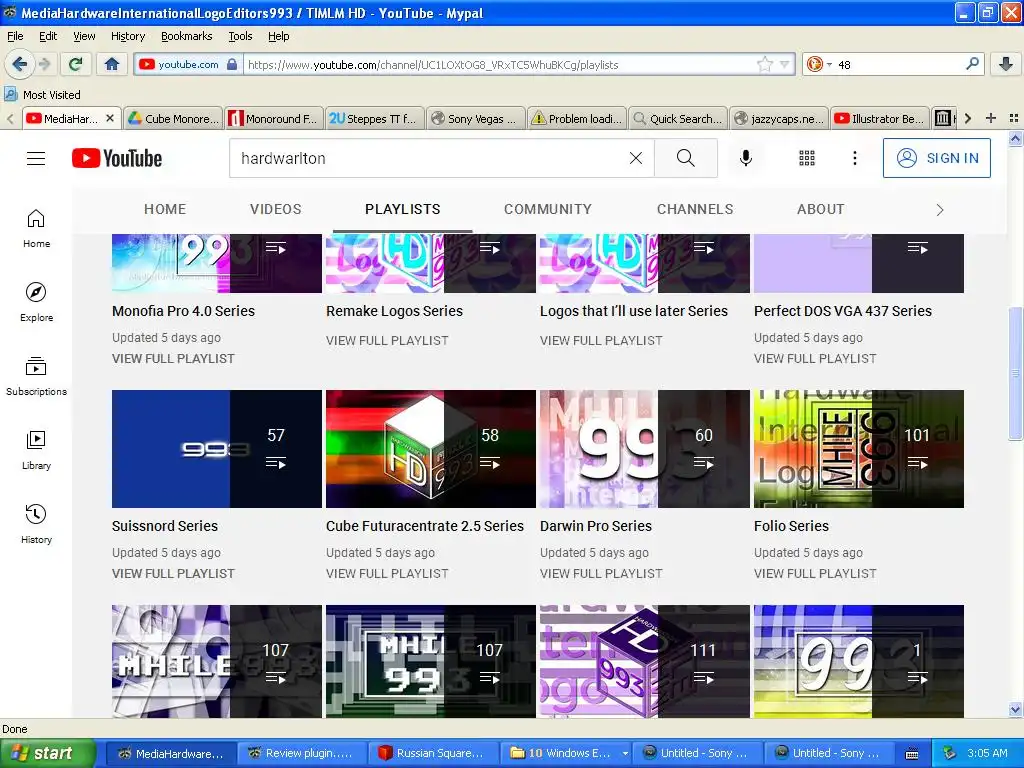Screen dimensions: 1024x768
Task: Open the Bookmarks menu
Action: pos(186,36)
